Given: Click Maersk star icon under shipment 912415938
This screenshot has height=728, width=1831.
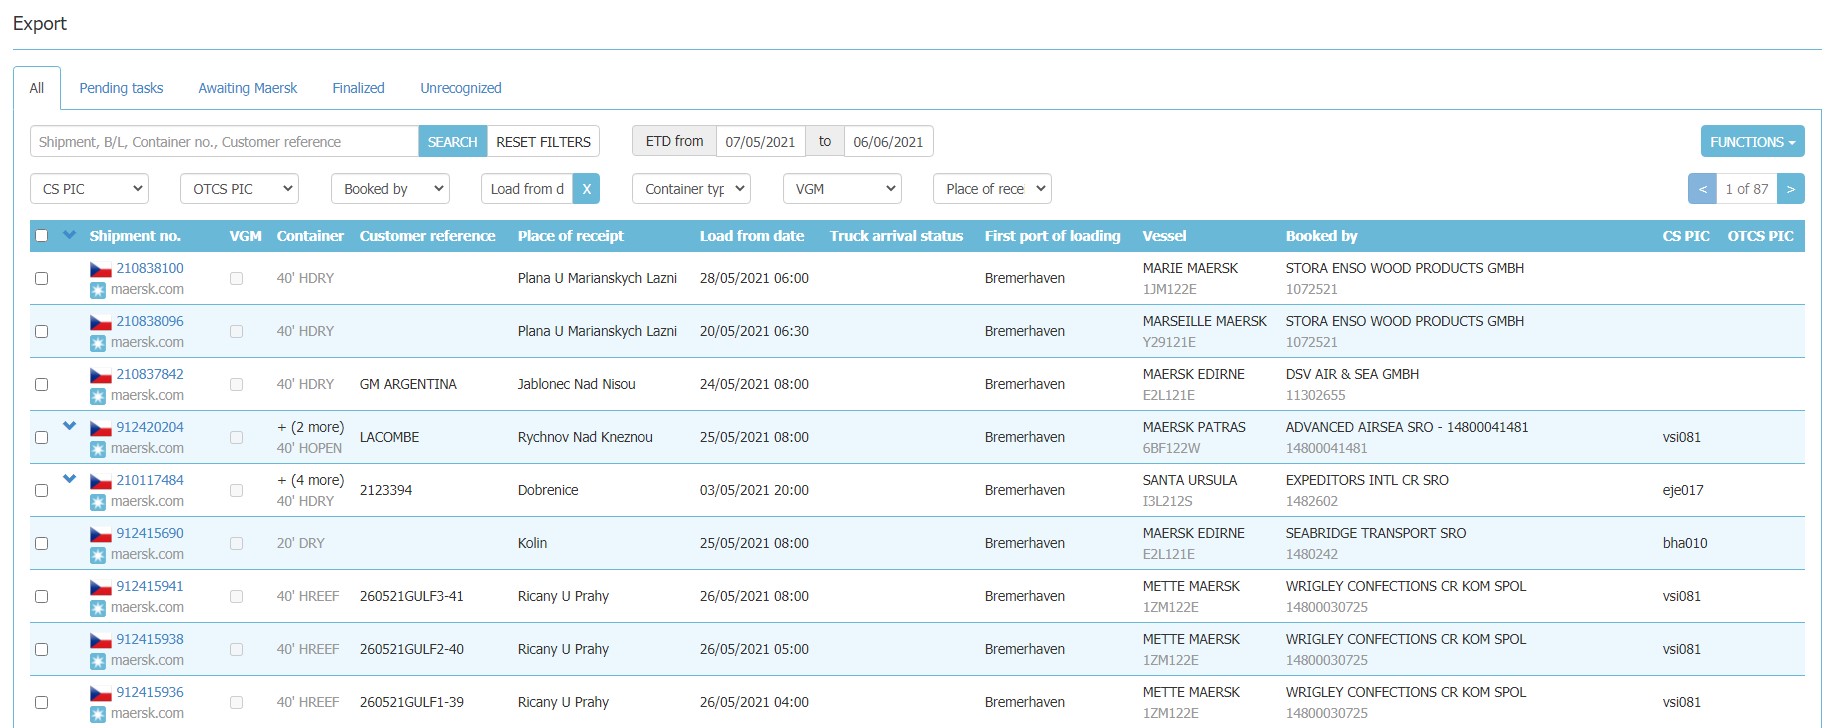Looking at the screenshot, I should pyautogui.click(x=98, y=661).
